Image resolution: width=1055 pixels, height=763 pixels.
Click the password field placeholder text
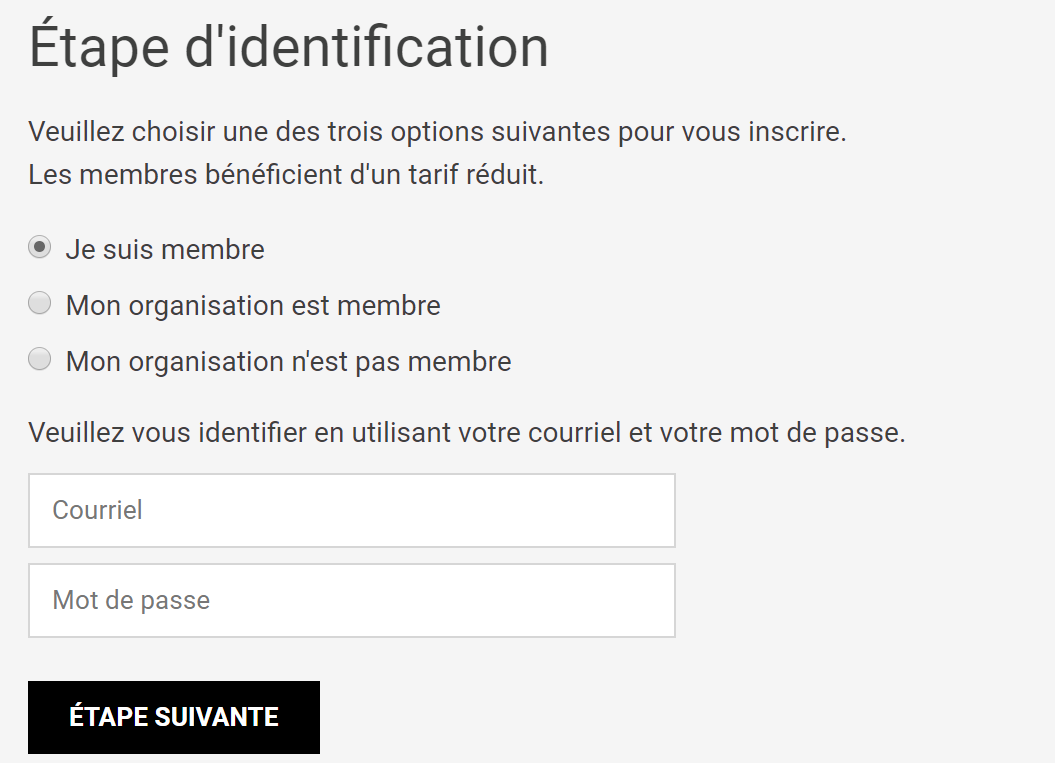130,600
